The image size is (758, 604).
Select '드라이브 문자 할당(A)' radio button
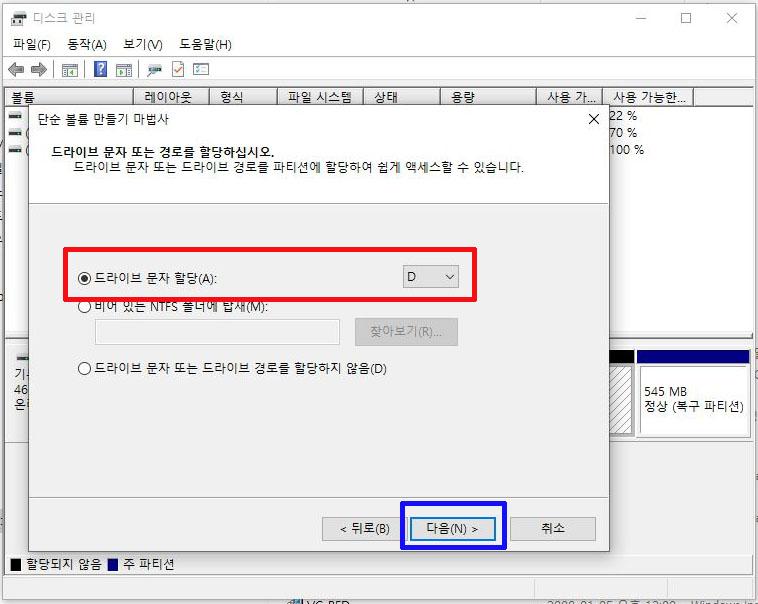[84, 278]
